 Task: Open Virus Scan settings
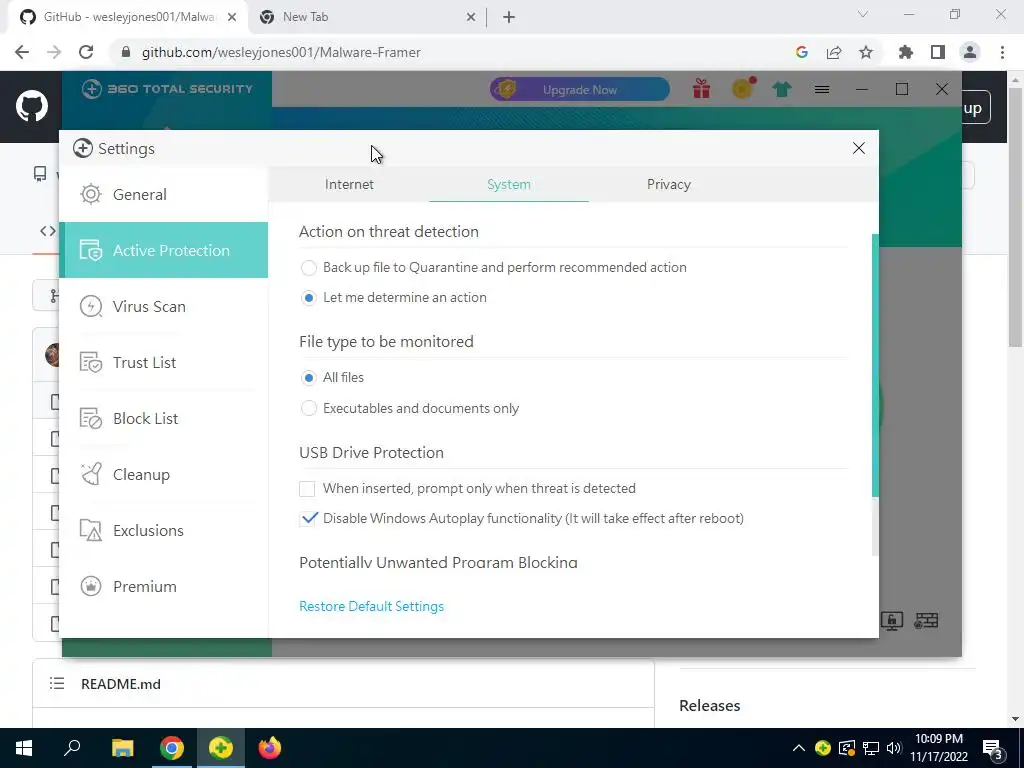tap(163, 306)
